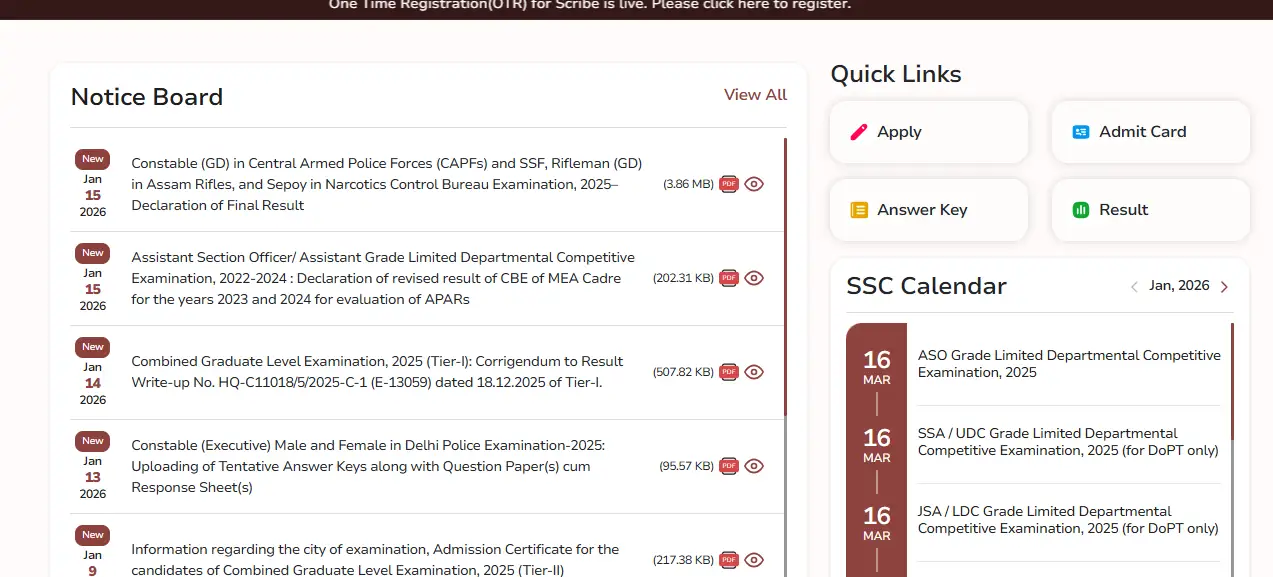Click View All on the Notice Board
This screenshot has height=577, width=1273.
754,94
